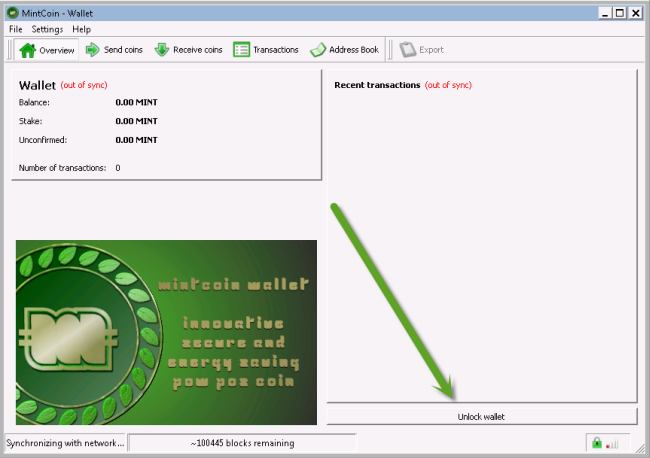Open Receive coins page
Image resolution: width=650 pixels, height=458 pixels.
point(188,50)
